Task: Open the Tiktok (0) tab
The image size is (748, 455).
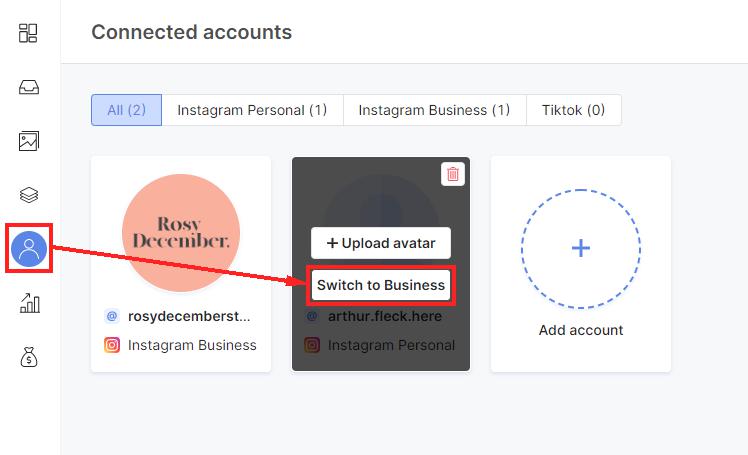Action: [573, 110]
